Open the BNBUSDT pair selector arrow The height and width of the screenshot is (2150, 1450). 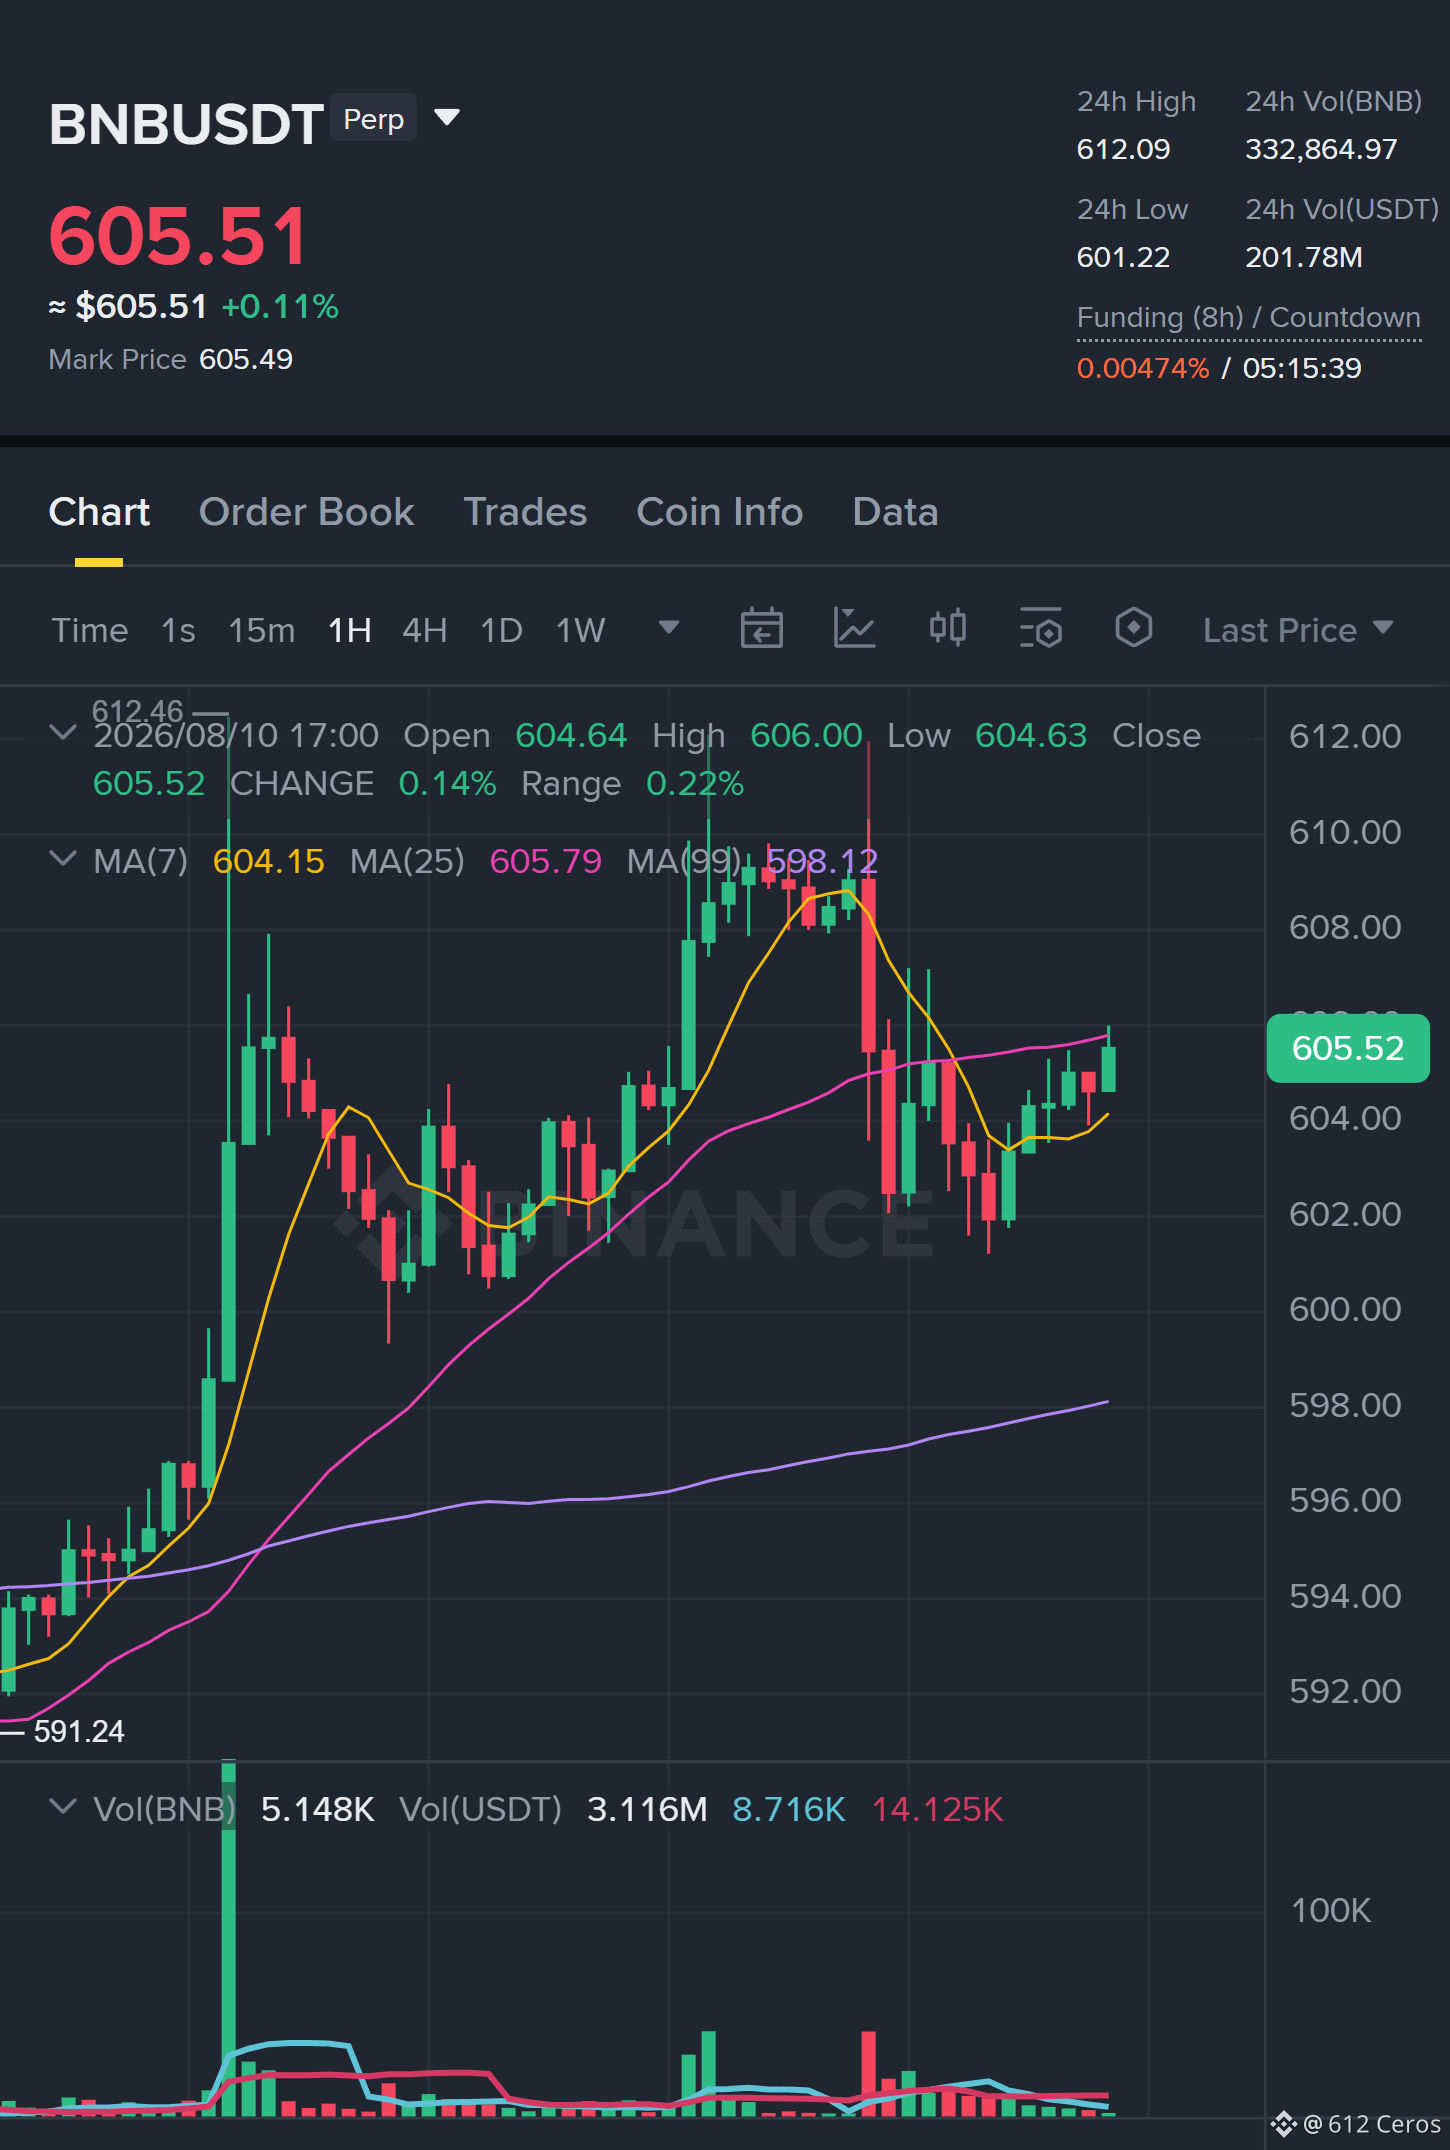point(447,118)
